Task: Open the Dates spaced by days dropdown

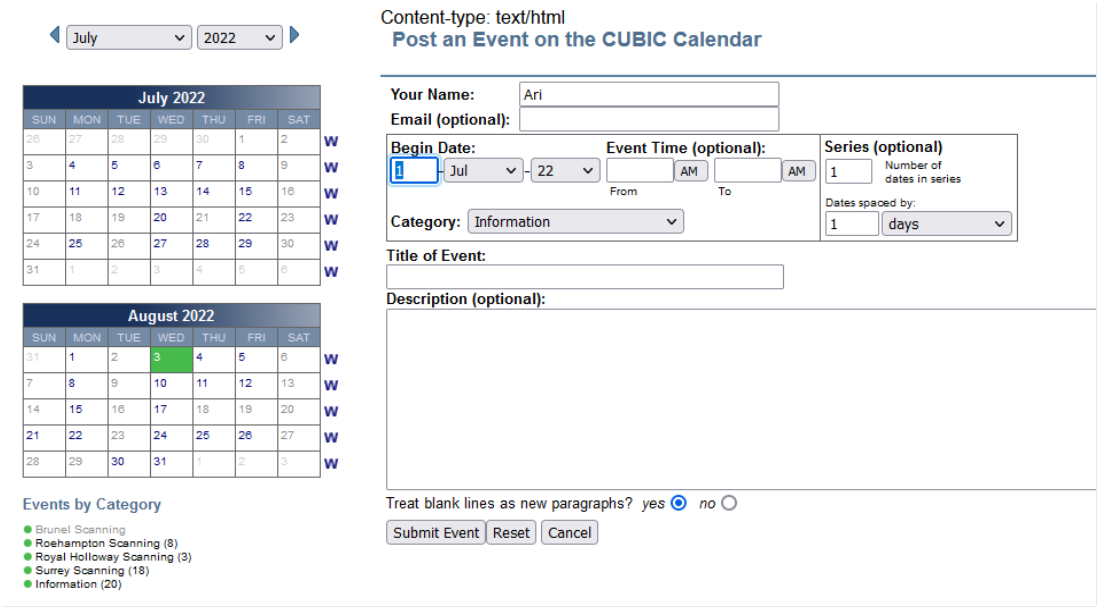Action: click(x=946, y=224)
